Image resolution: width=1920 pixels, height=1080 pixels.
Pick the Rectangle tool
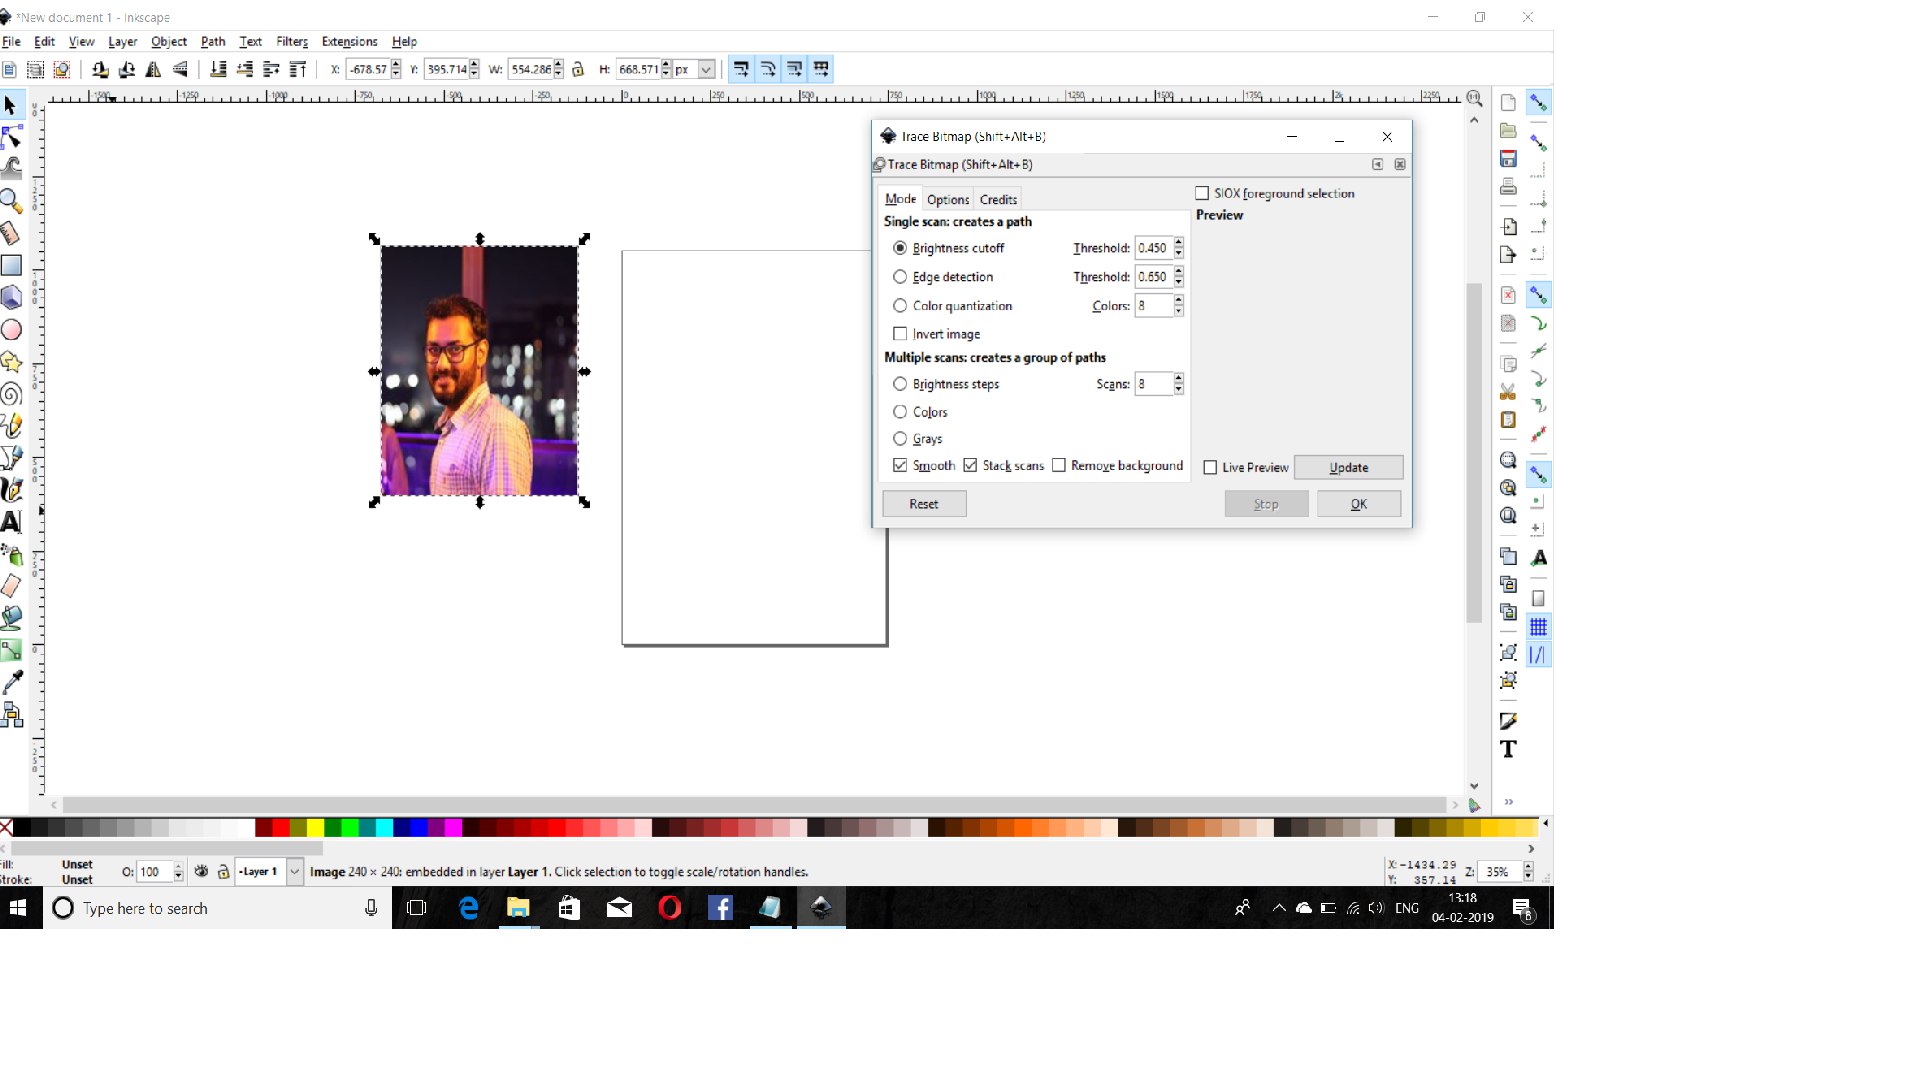coord(11,265)
